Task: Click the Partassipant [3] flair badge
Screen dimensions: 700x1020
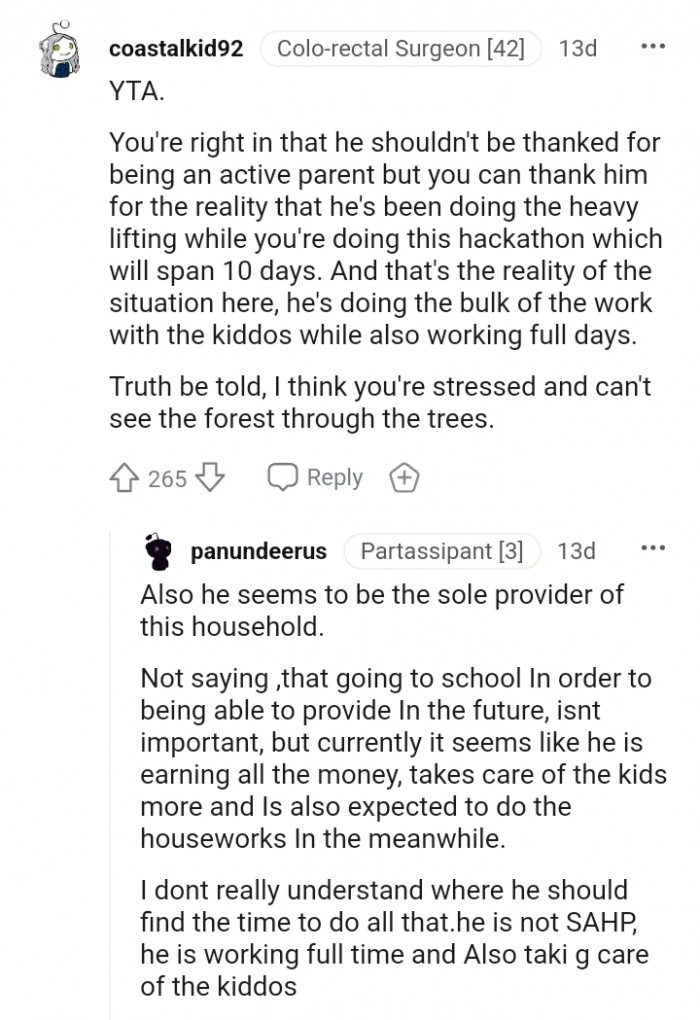Action: pos(443,550)
